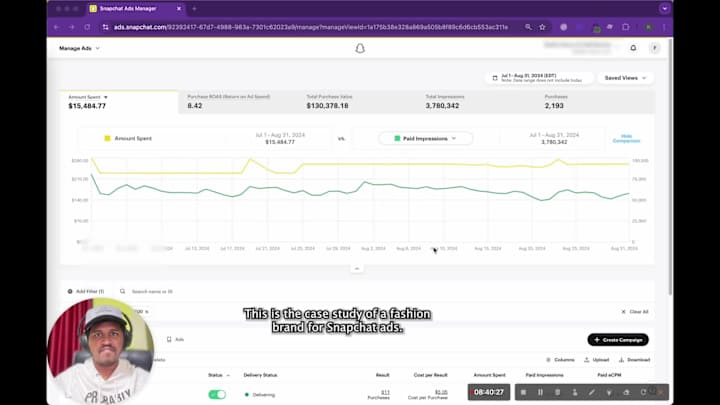720x405 pixels.
Task: Open the Manage Ads dropdown
Action: tap(79, 48)
